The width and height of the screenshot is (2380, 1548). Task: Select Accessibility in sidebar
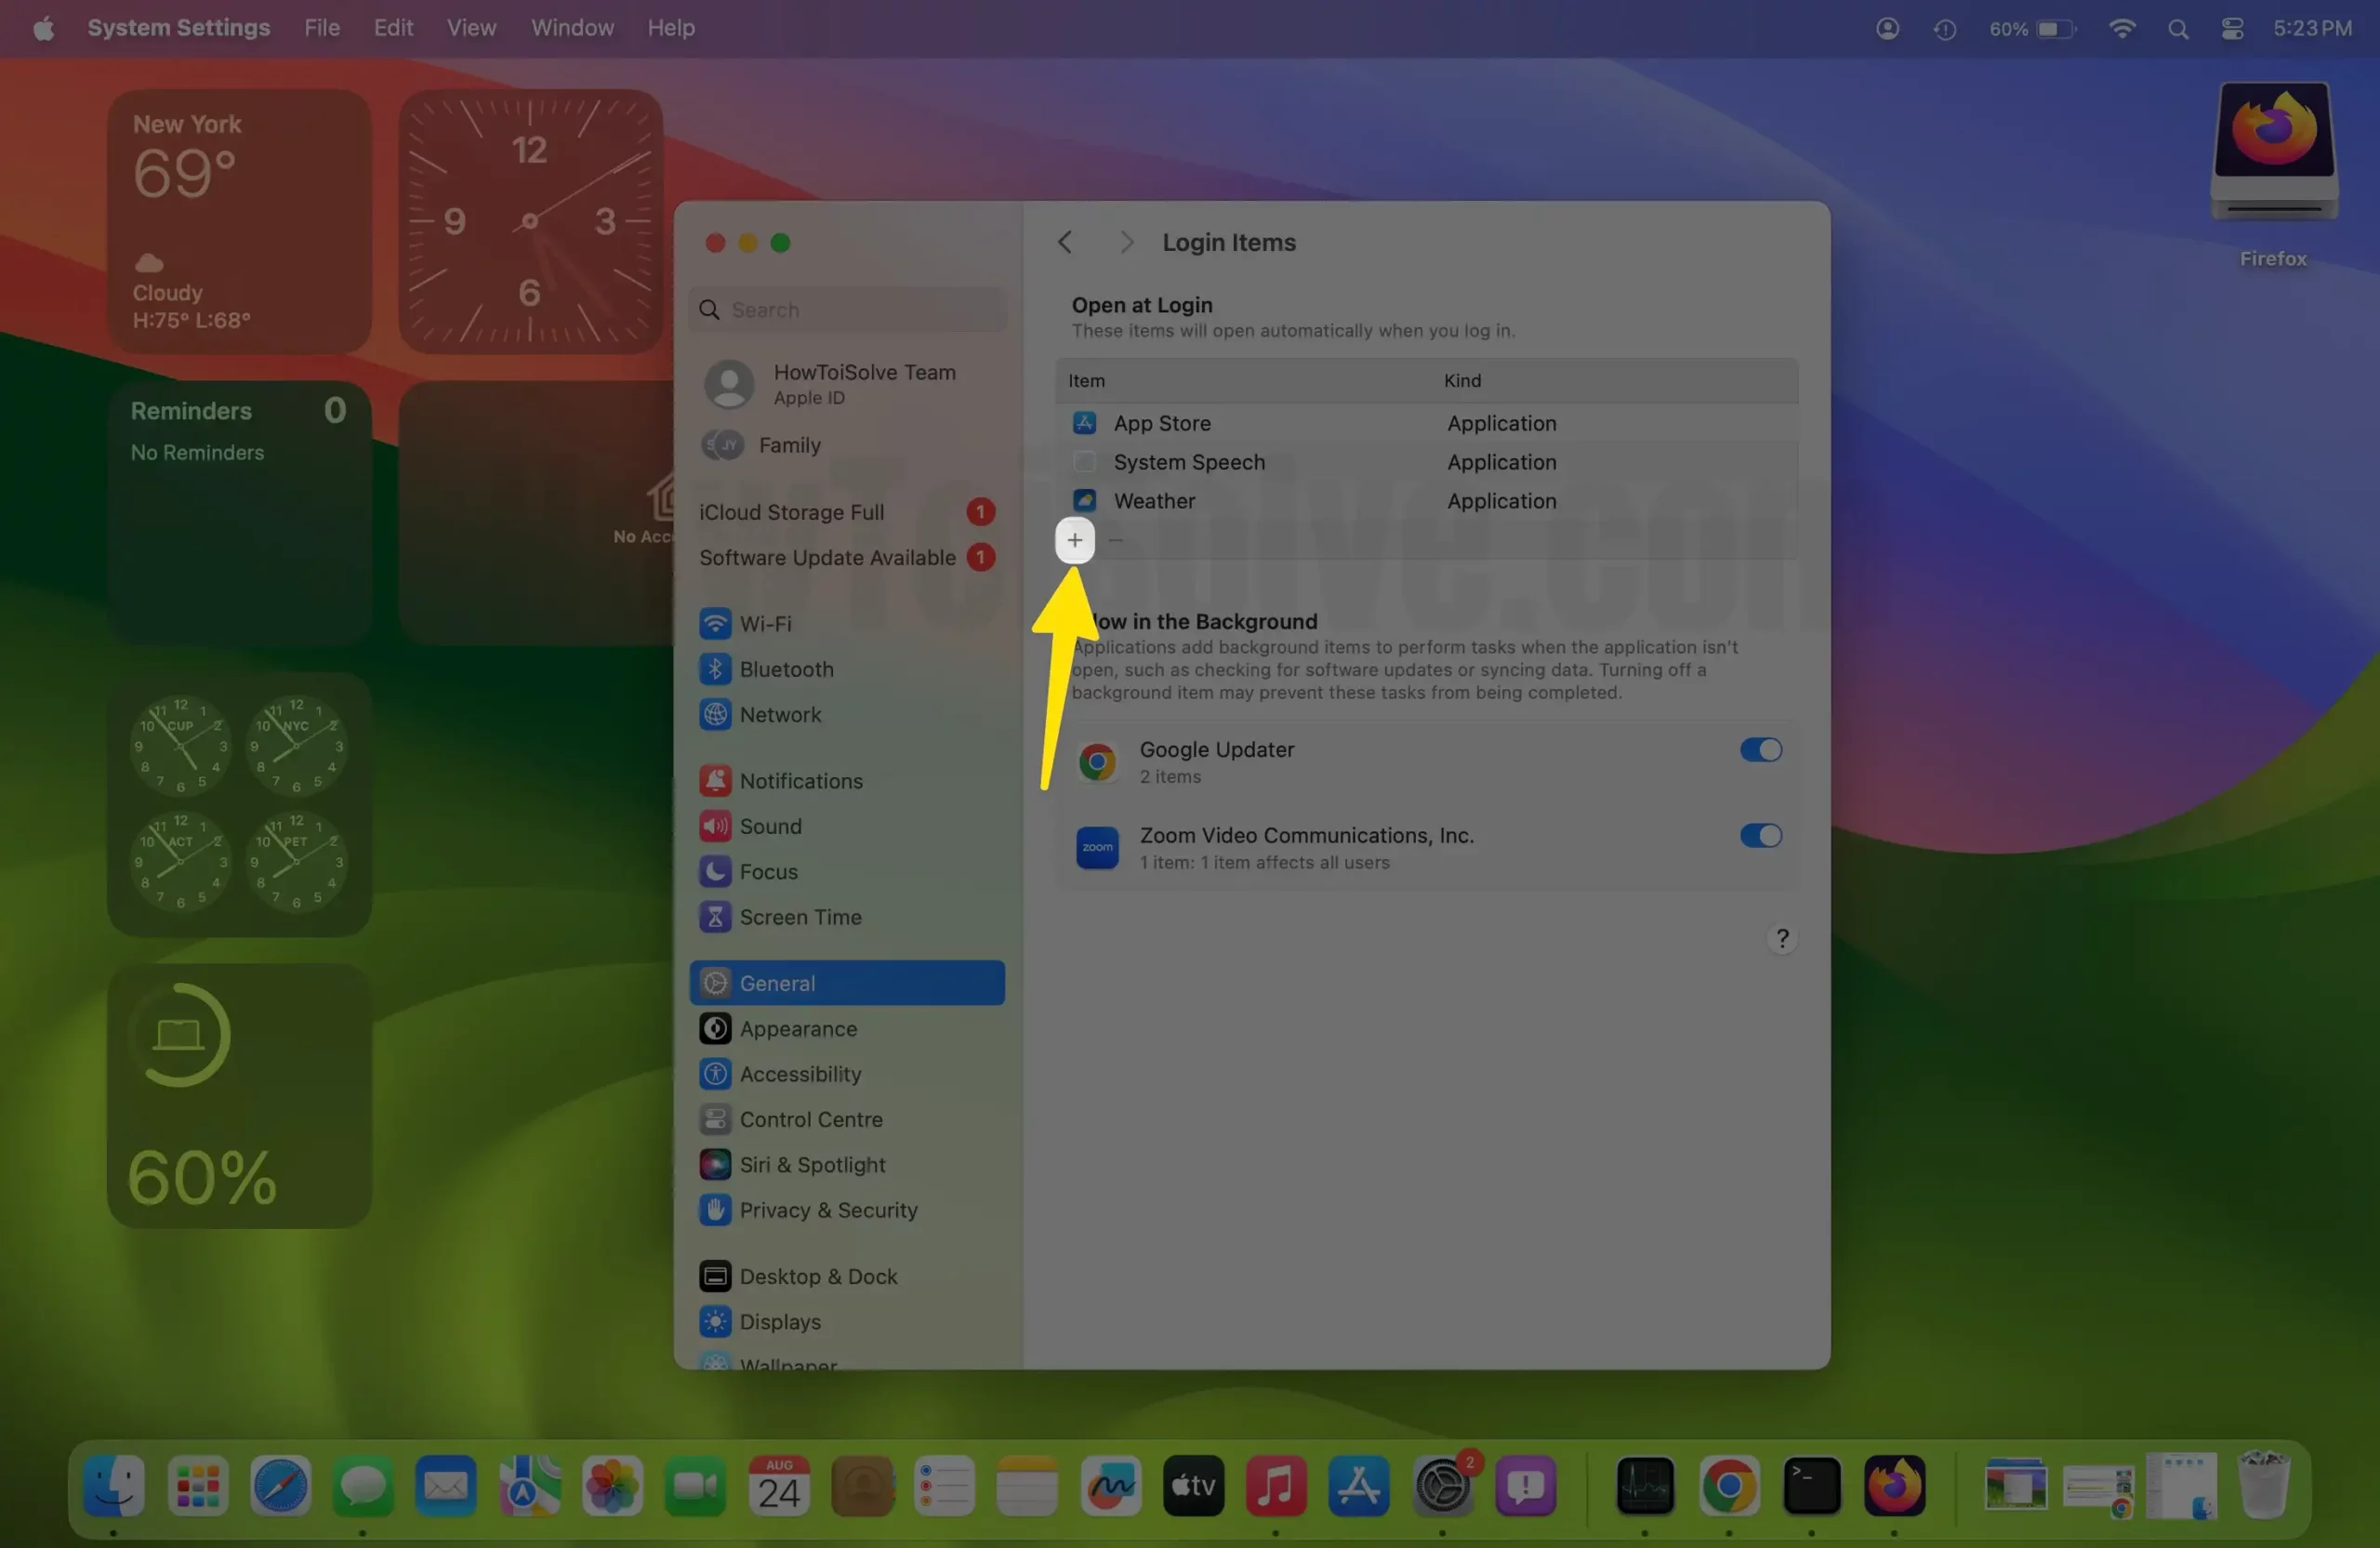pyautogui.click(x=848, y=1074)
